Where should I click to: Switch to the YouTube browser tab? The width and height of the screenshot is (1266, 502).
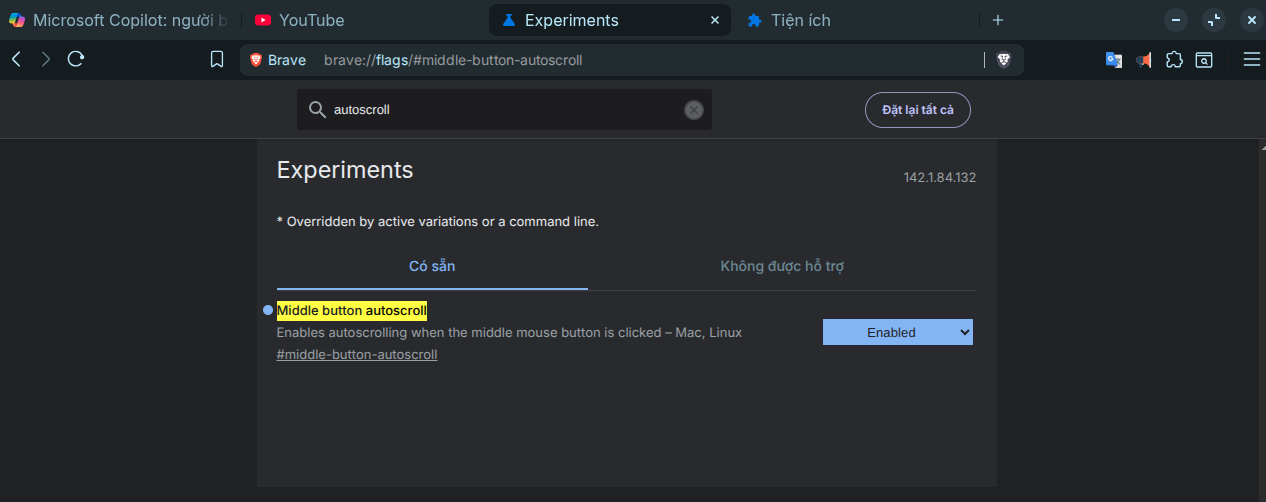pos(310,20)
